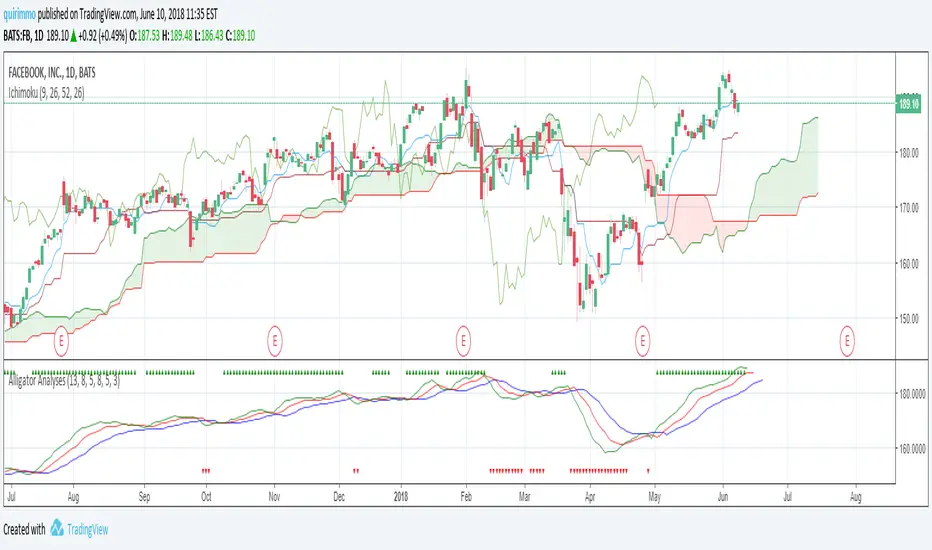Click the Jun label on the time axis

723,496
